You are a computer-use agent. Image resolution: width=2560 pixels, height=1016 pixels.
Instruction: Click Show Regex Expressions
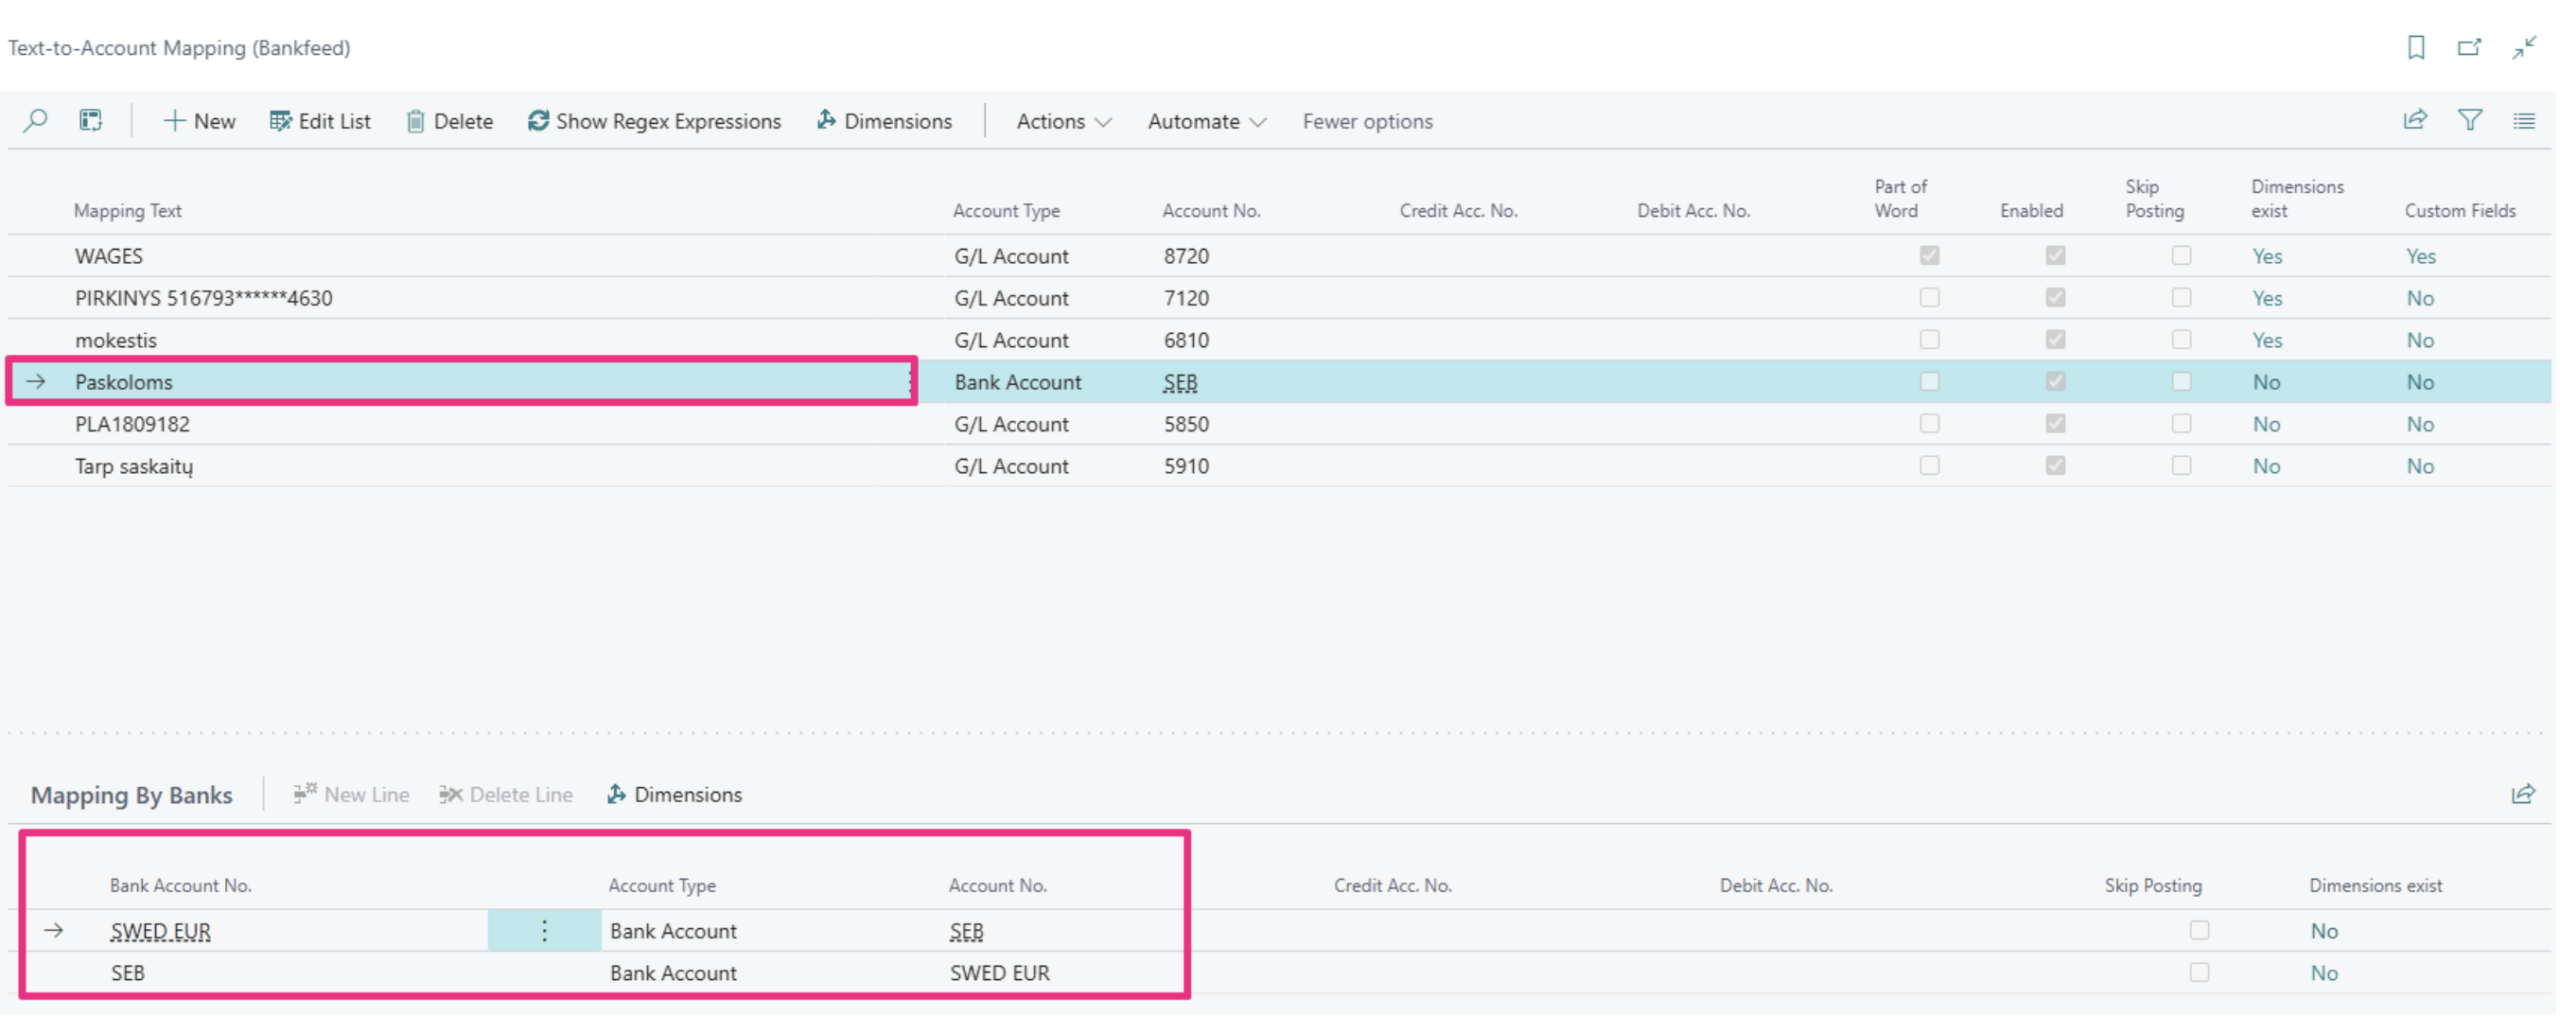coord(654,121)
